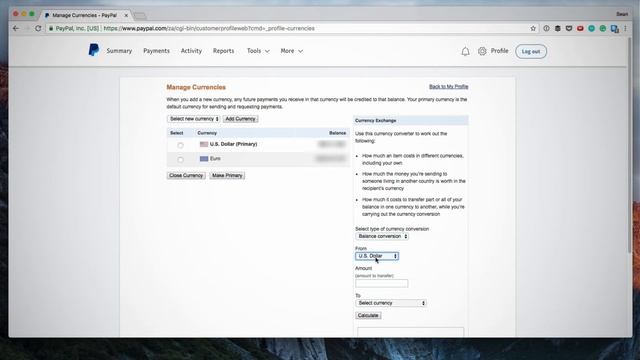Screen dimensions: 640x360
Task: Click the secure padlock icon in address bar
Action: point(51,29)
